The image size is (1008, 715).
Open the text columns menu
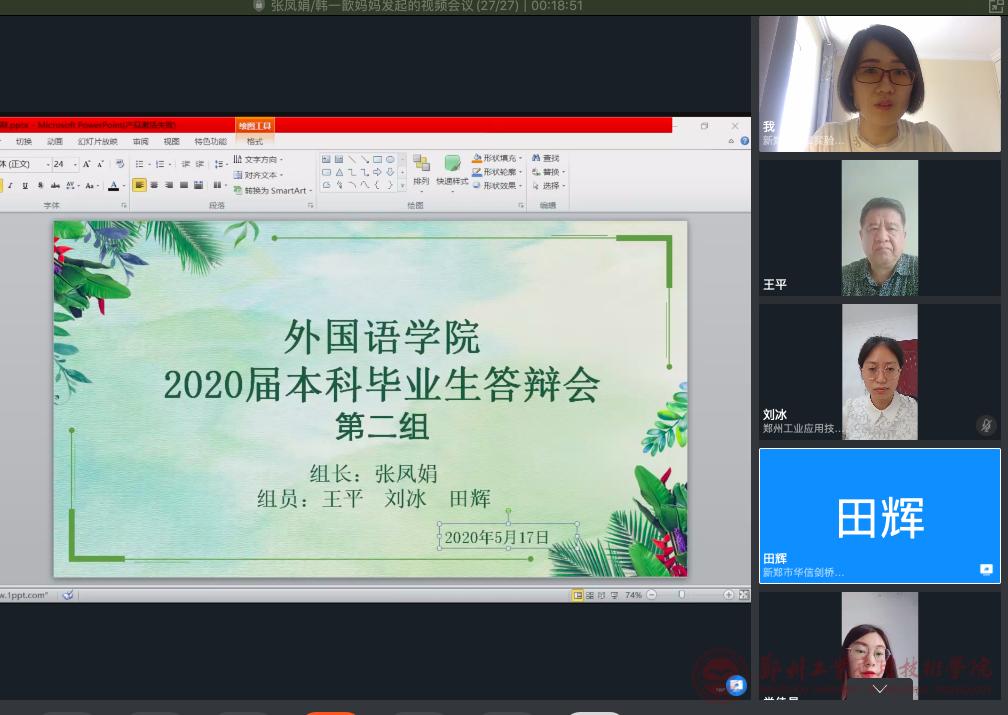[x=219, y=185]
